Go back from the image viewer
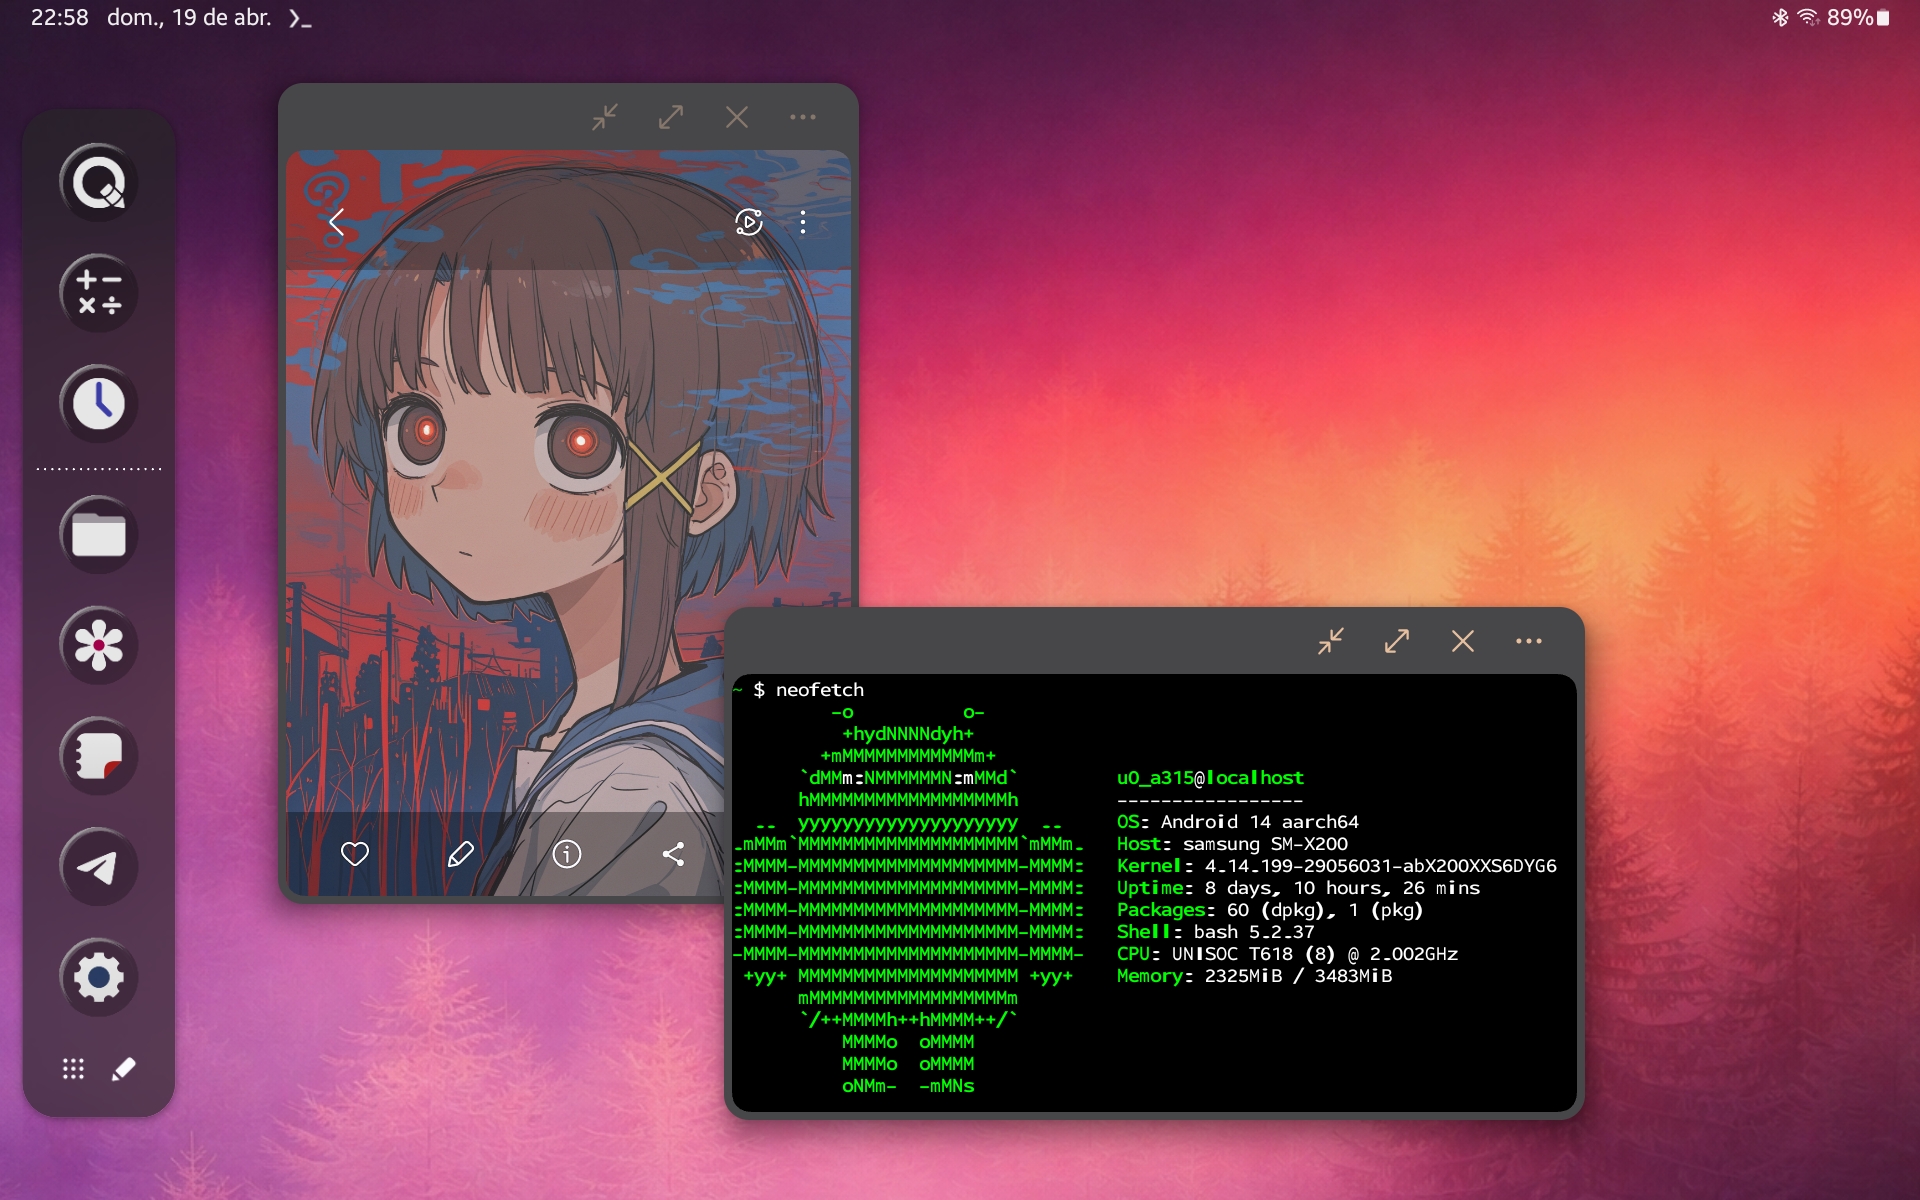This screenshot has height=1200, width=1920. [x=337, y=222]
